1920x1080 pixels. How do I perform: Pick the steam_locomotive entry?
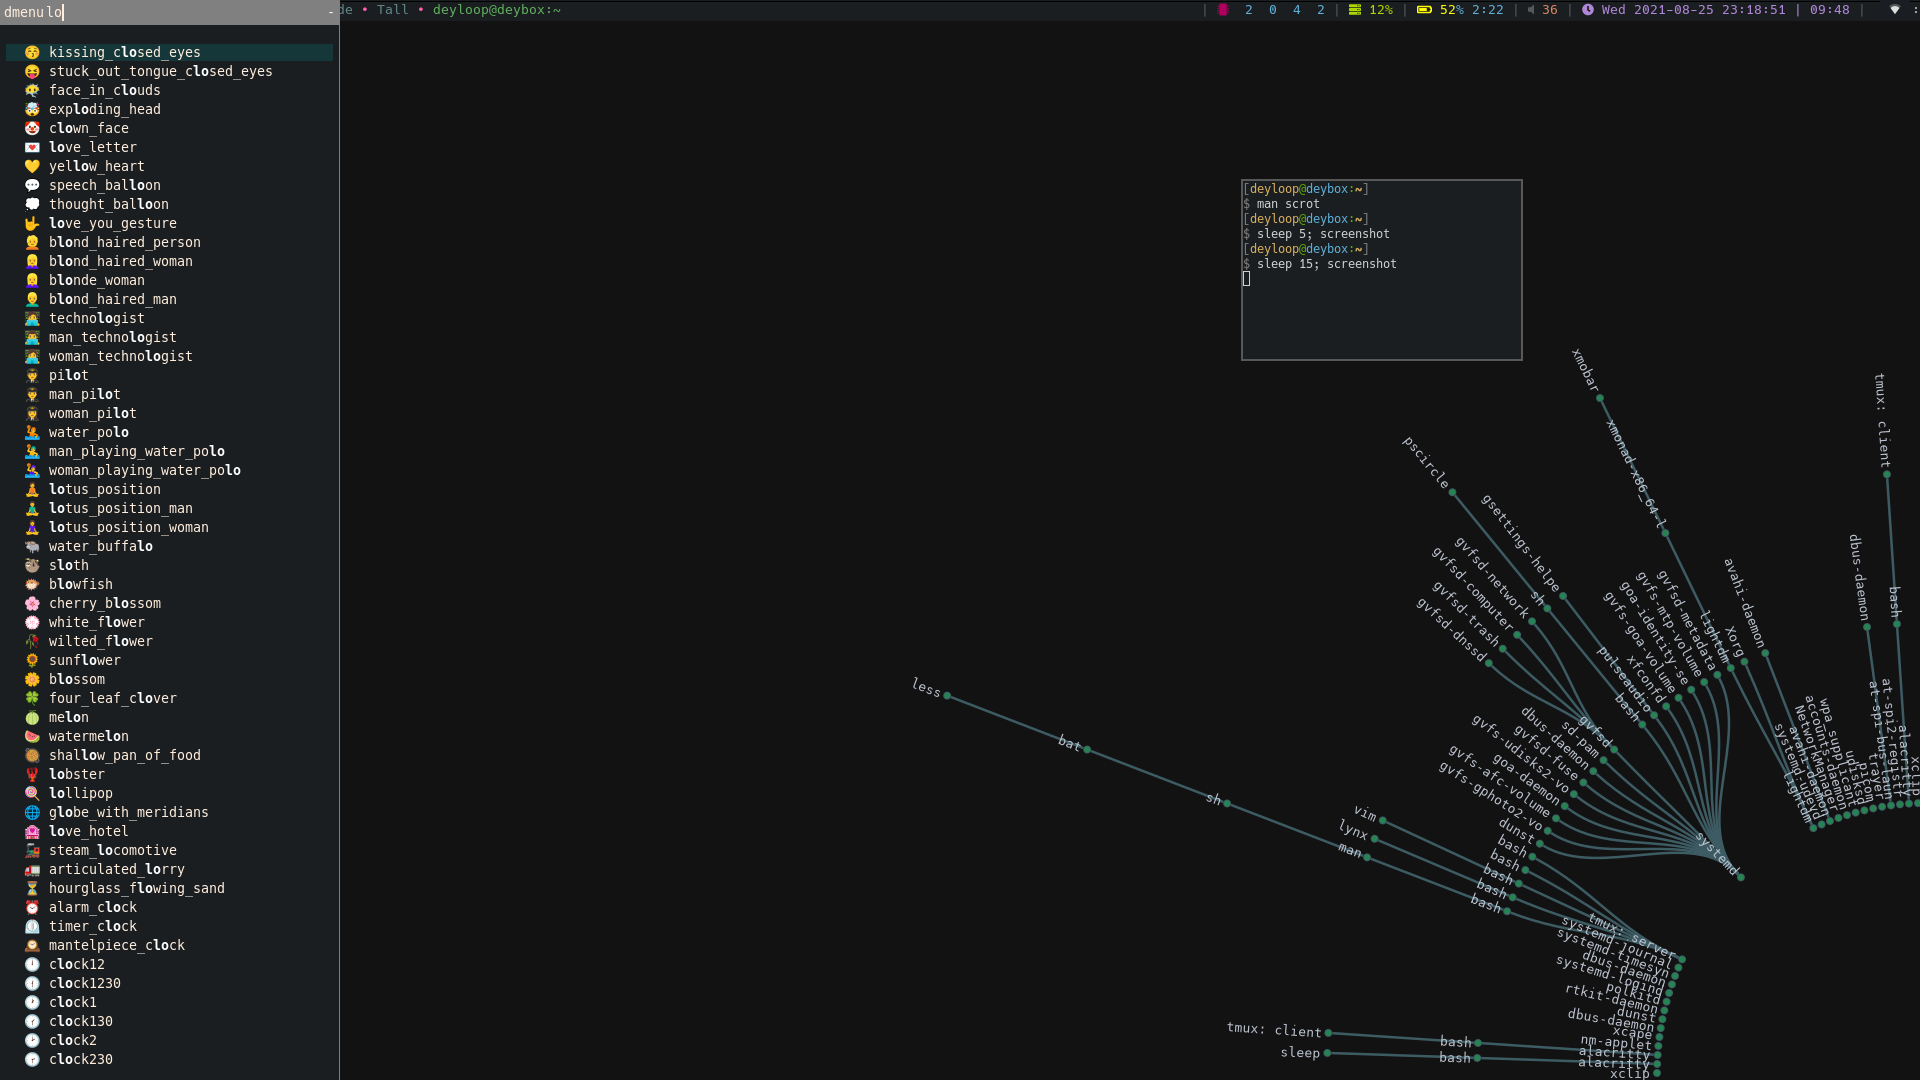113,850
